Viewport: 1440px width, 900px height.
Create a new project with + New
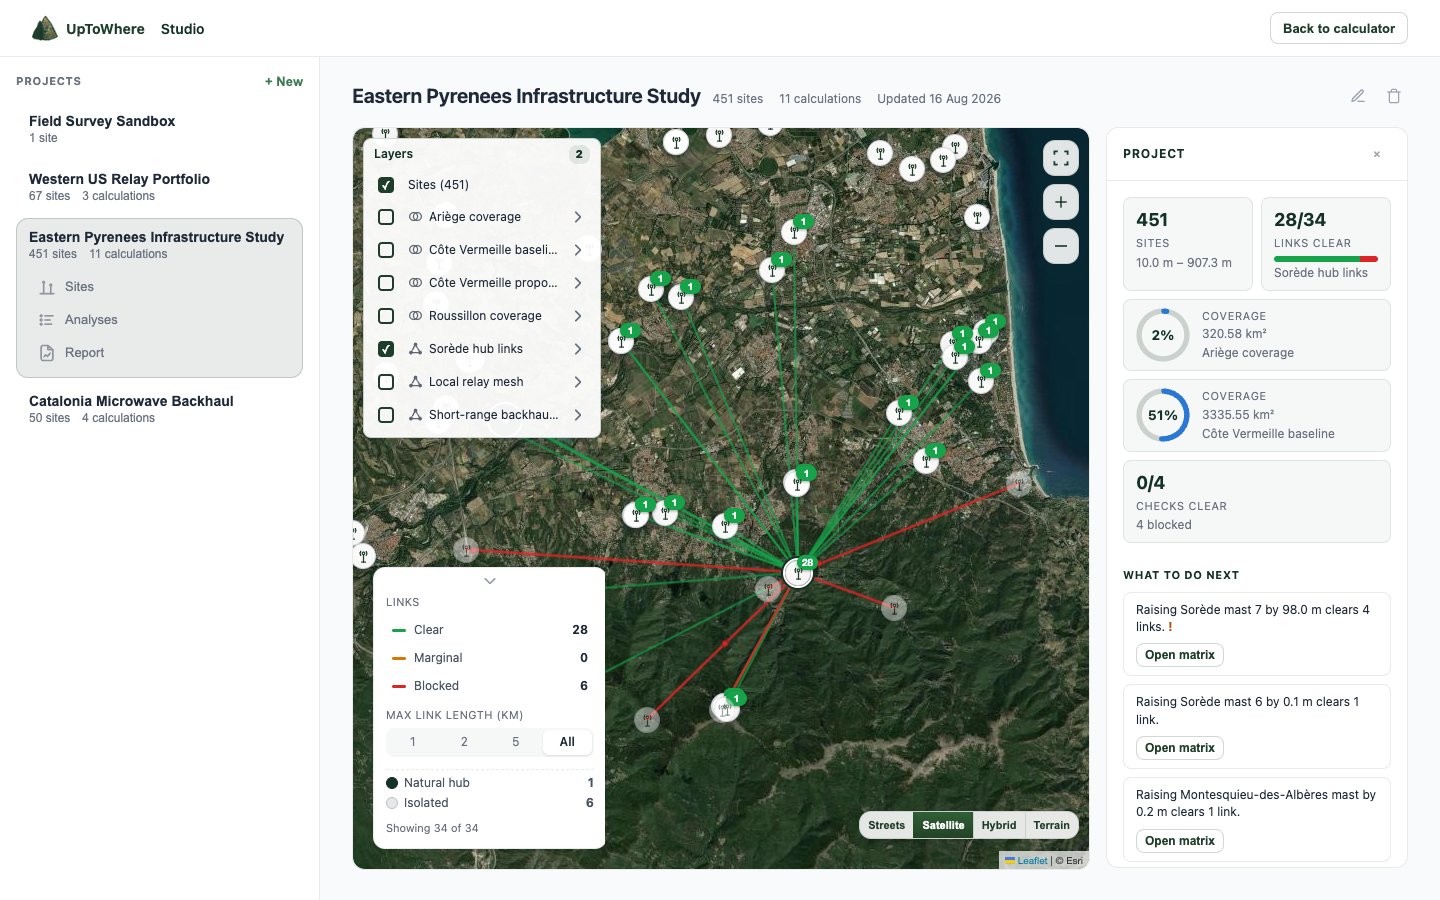click(x=284, y=82)
